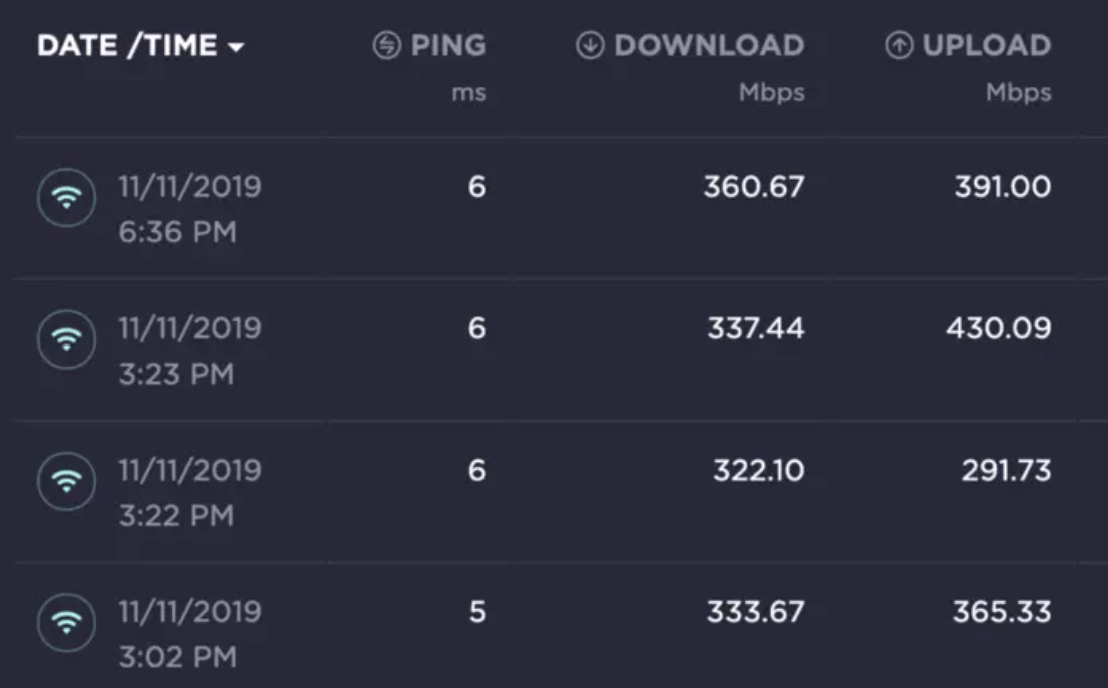Click Wi-Fi icon for 3:02 PM result
The width and height of the screenshot is (1108, 688).
[x=66, y=625]
